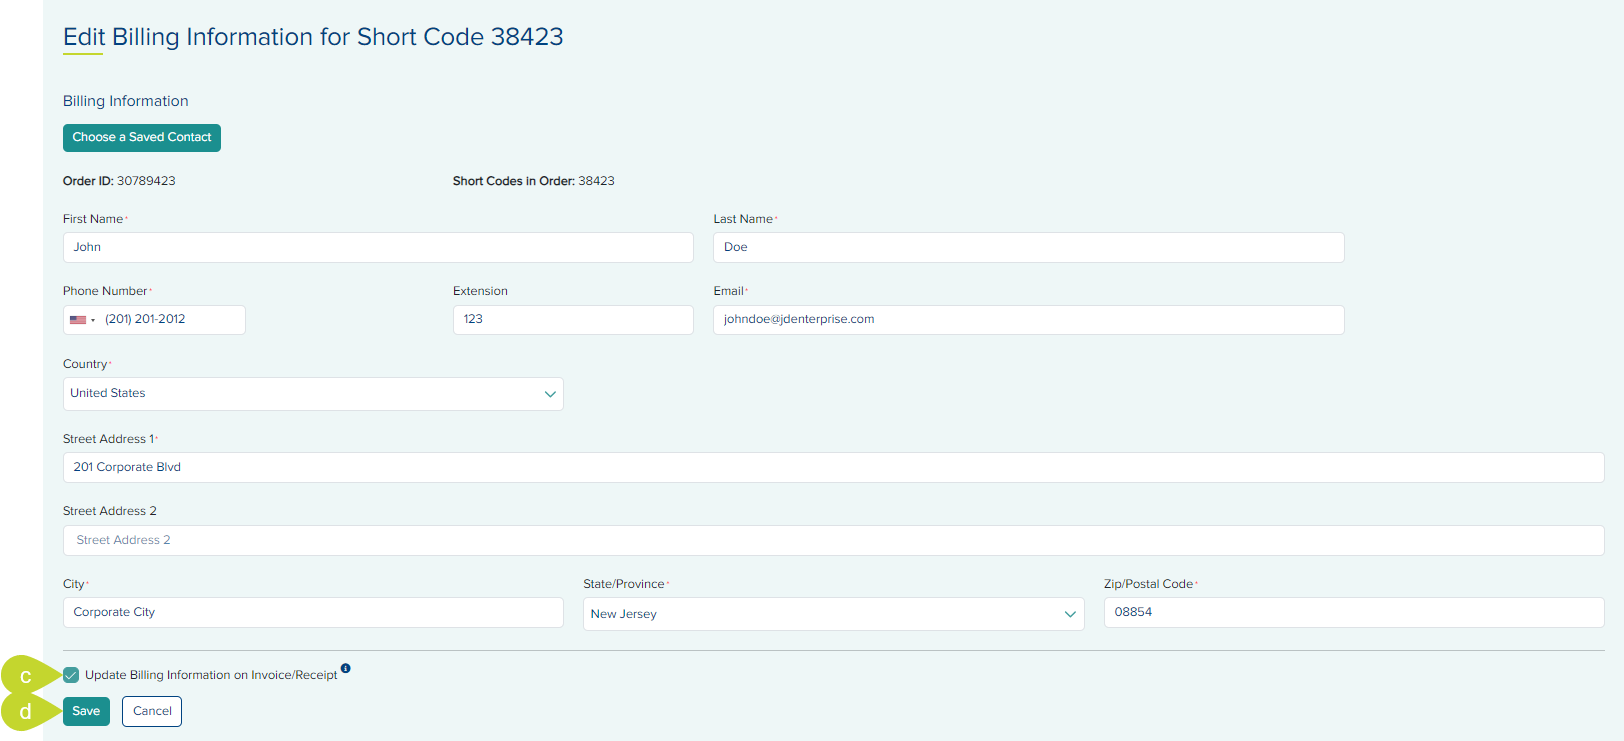Viewport: 1624px width, 741px height.
Task: Select the City input field
Action: pos(313,612)
